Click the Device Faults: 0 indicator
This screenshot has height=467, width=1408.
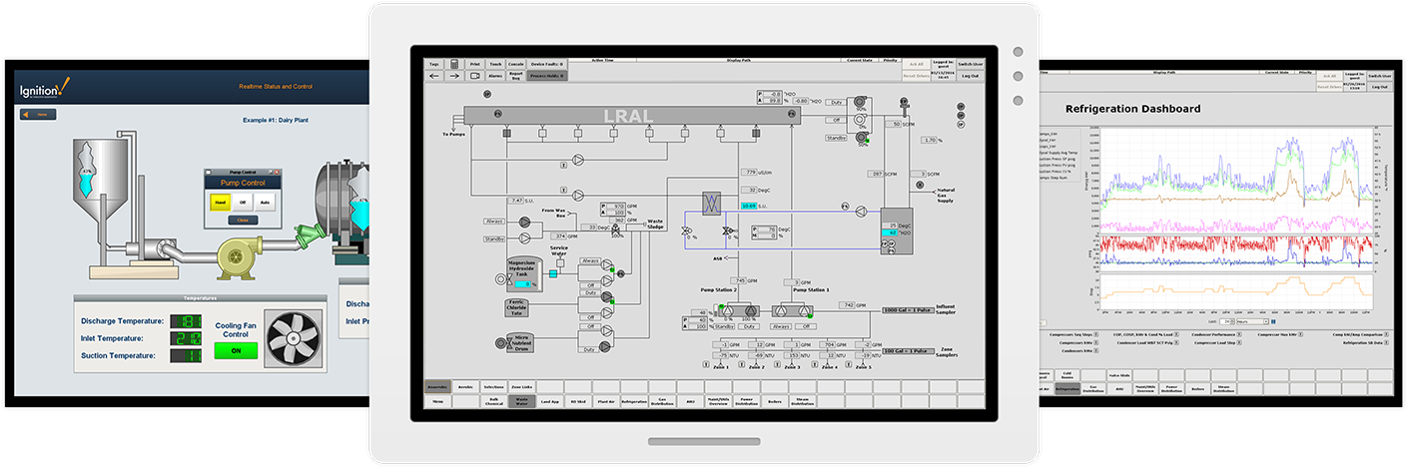(x=547, y=64)
